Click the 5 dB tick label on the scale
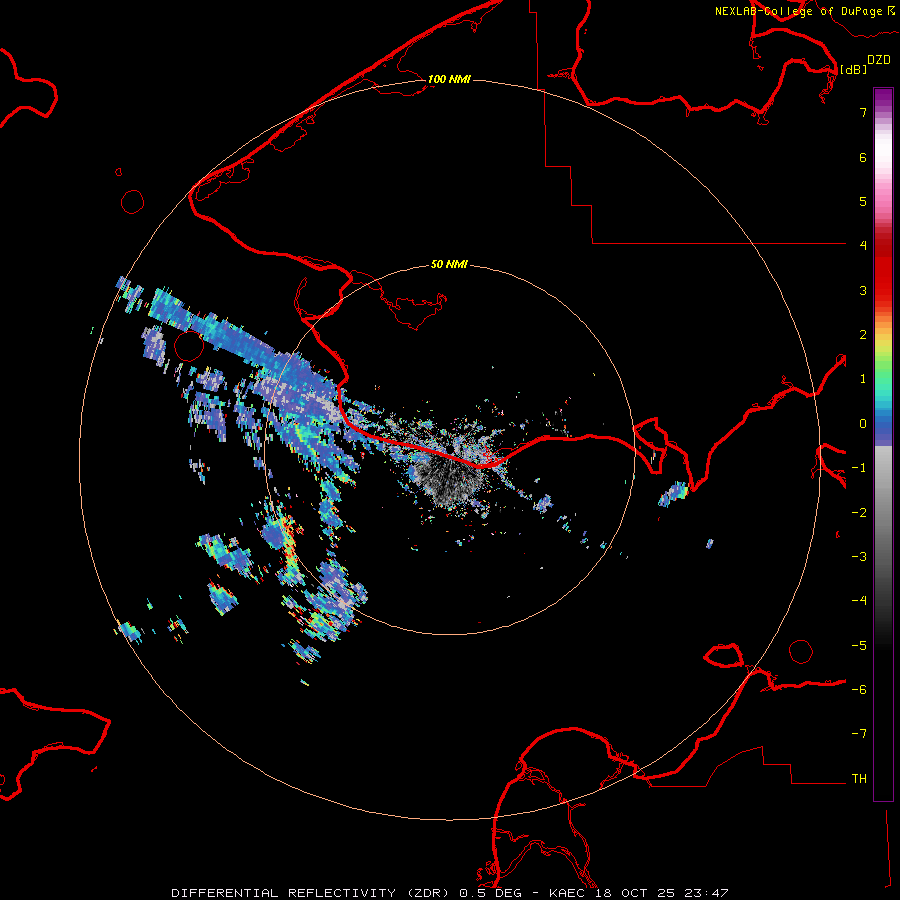900x900 pixels. 863,201
